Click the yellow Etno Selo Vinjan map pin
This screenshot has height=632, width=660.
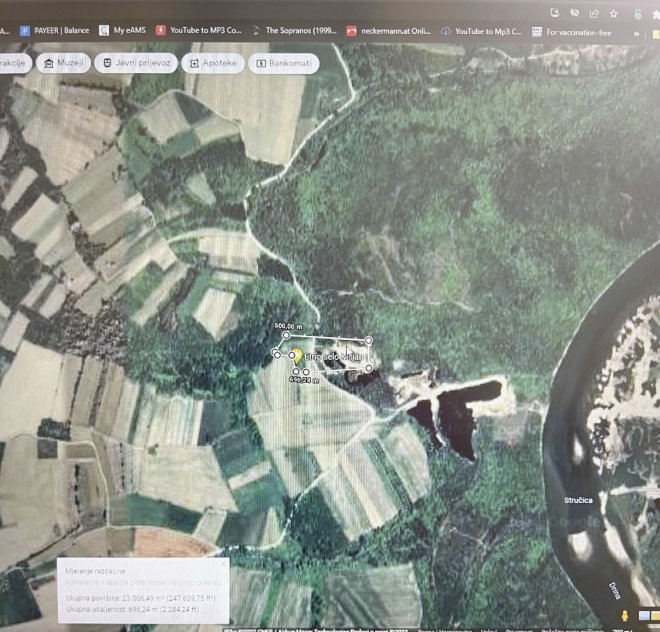coord(296,356)
